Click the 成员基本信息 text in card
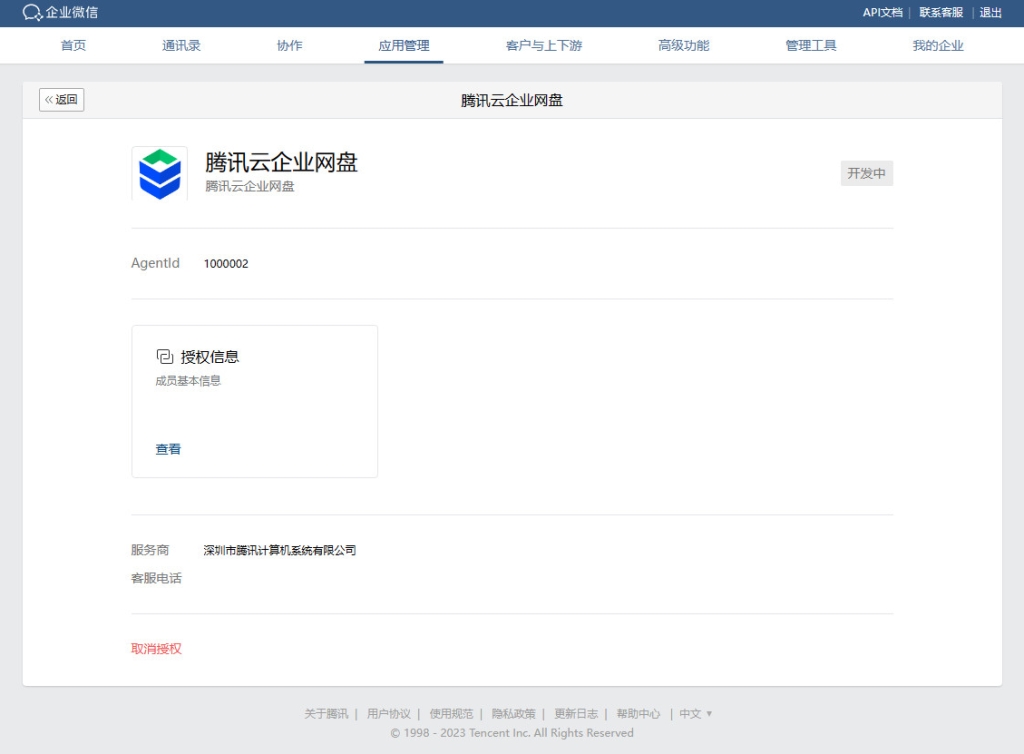The image size is (1024, 754). (188, 381)
